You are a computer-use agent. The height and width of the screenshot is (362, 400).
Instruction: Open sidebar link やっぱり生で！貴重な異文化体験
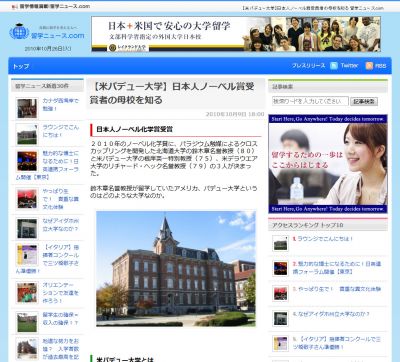click(x=61, y=199)
